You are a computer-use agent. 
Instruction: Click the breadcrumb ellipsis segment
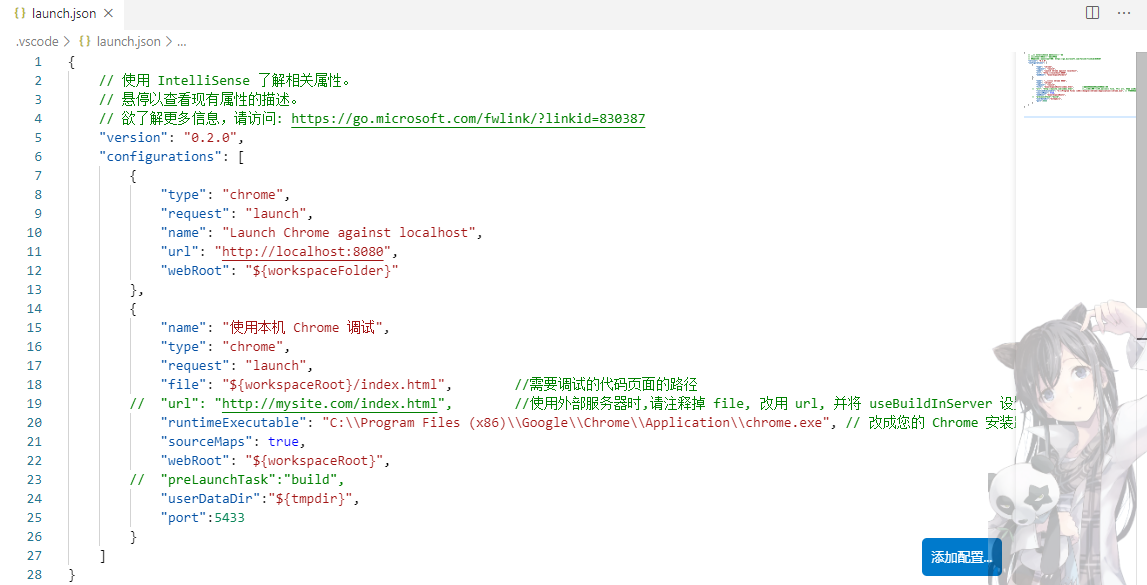181,42
